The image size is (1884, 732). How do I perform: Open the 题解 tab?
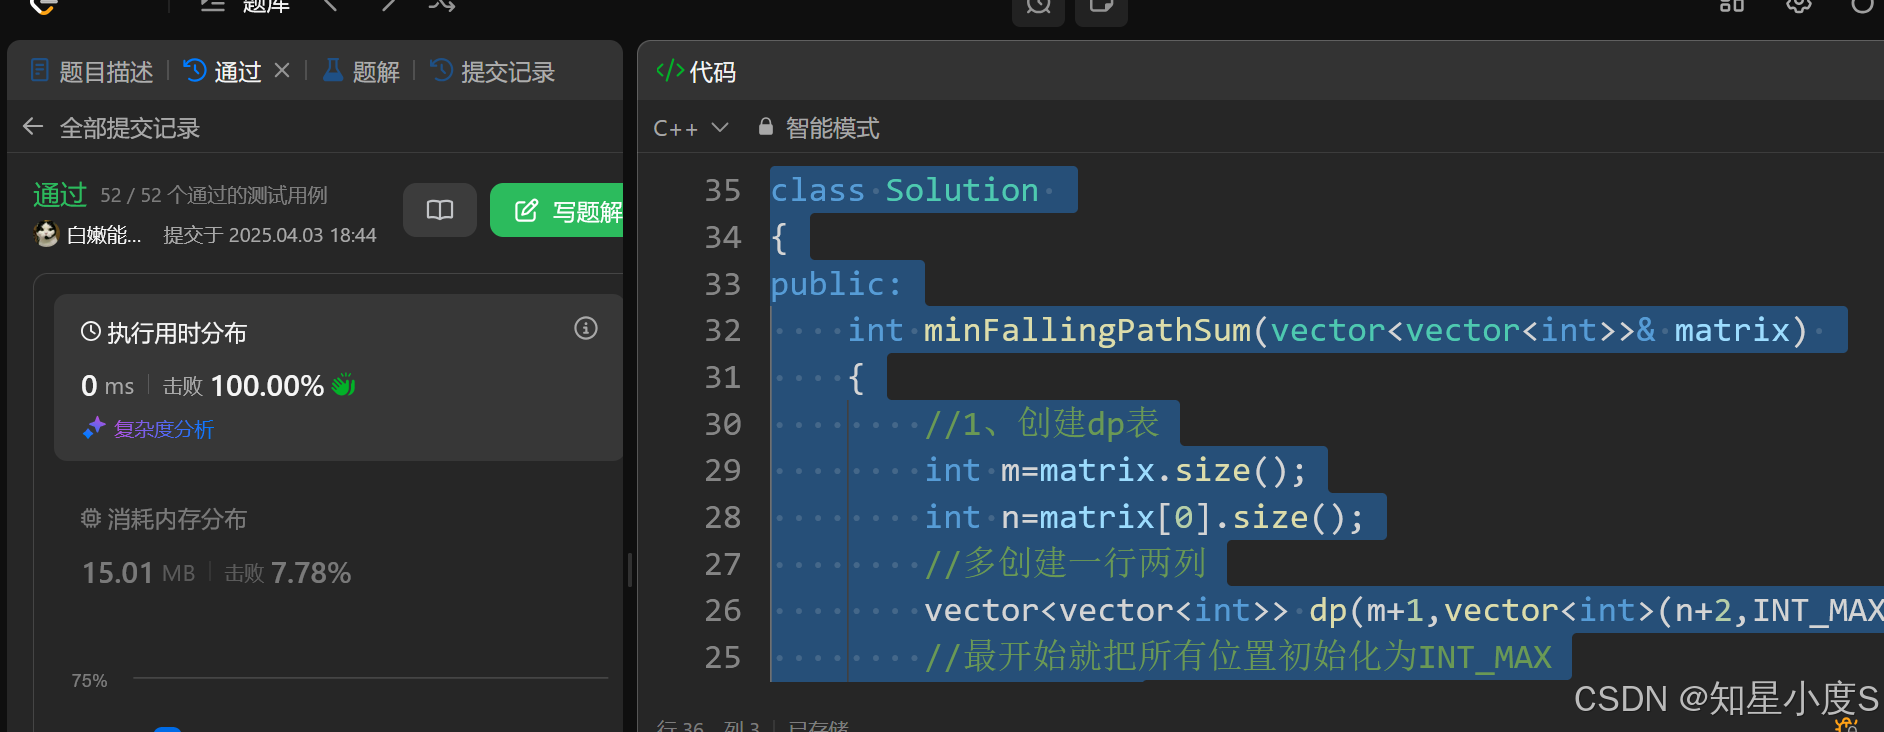361,71
